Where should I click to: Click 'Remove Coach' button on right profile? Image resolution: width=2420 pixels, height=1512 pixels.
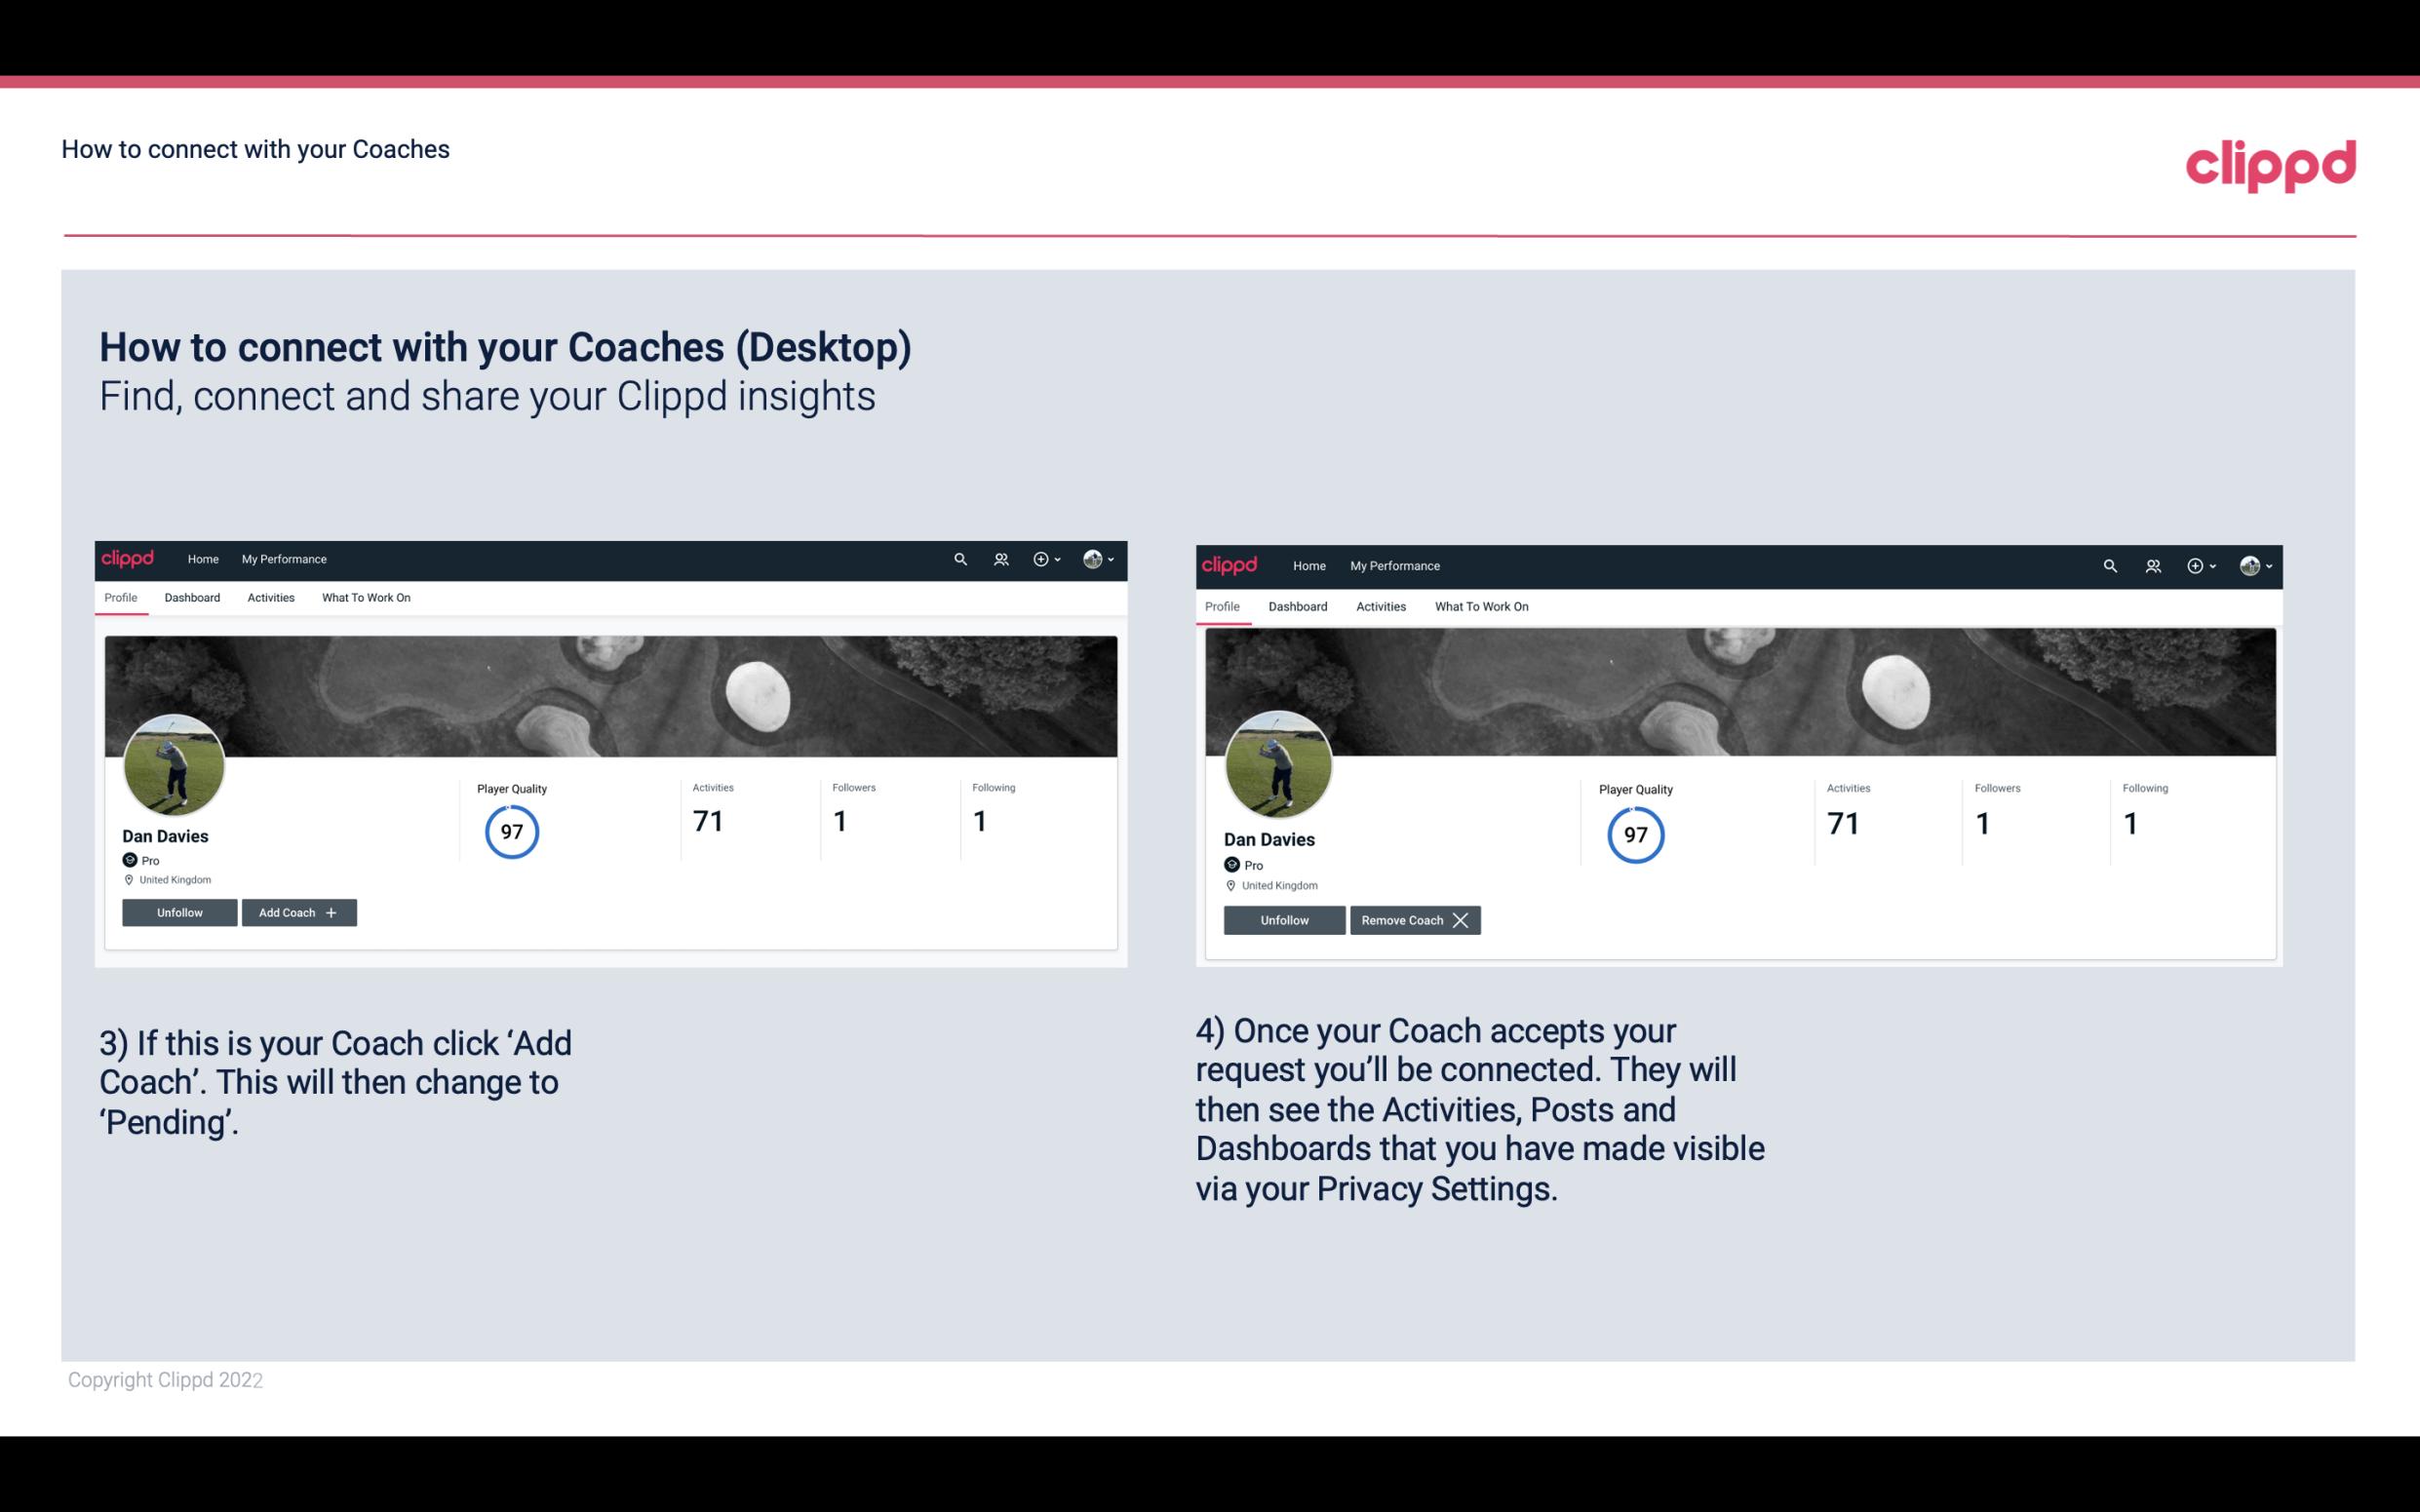[1413, 918]
